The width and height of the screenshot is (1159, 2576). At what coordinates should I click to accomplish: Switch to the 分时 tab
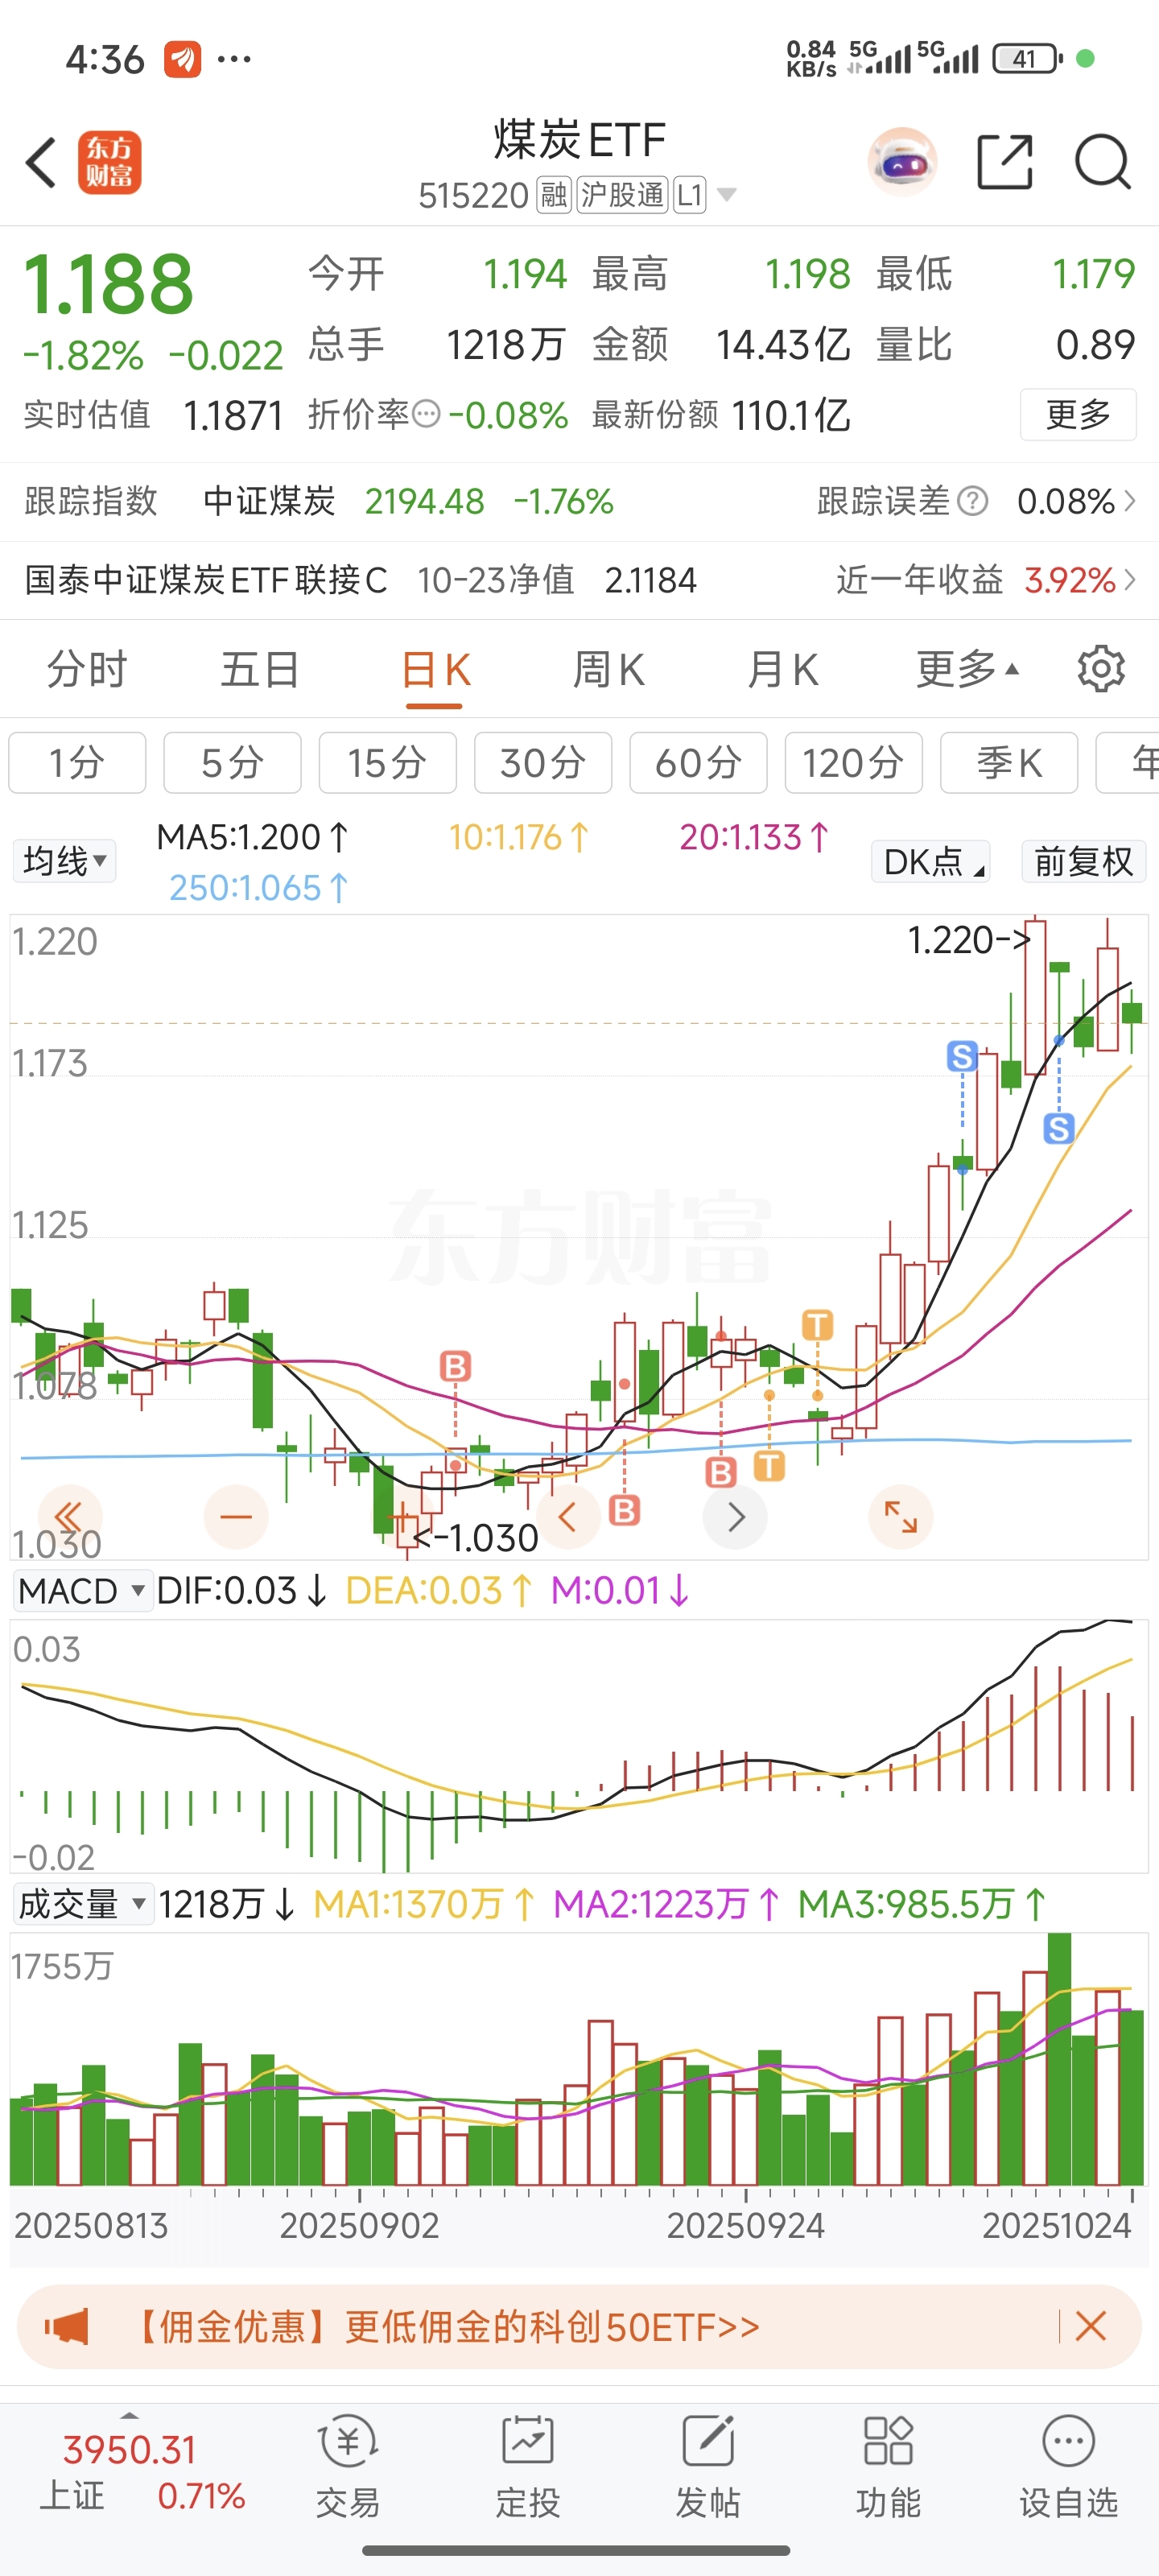pyautogui.click(x=87, y=669)
